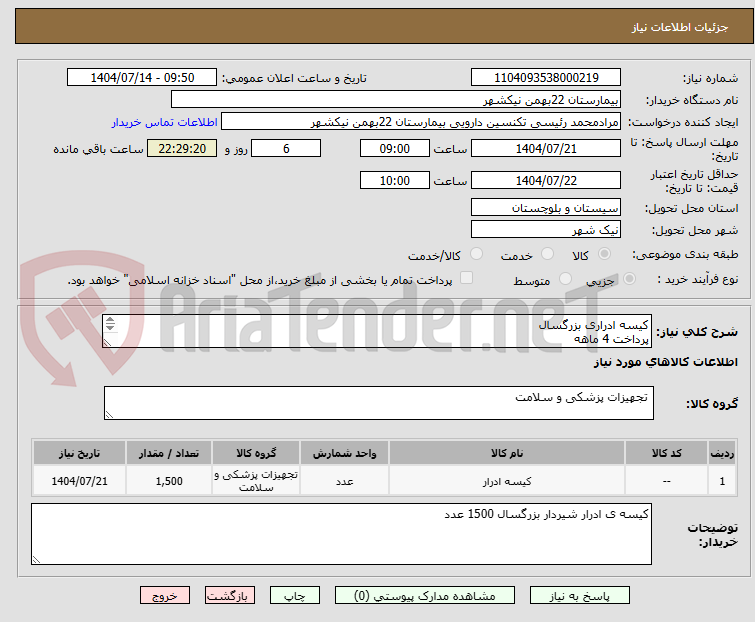Click the تعداد / مقدار column header
This screenshot has width=755, height=622.
[169, 453]
